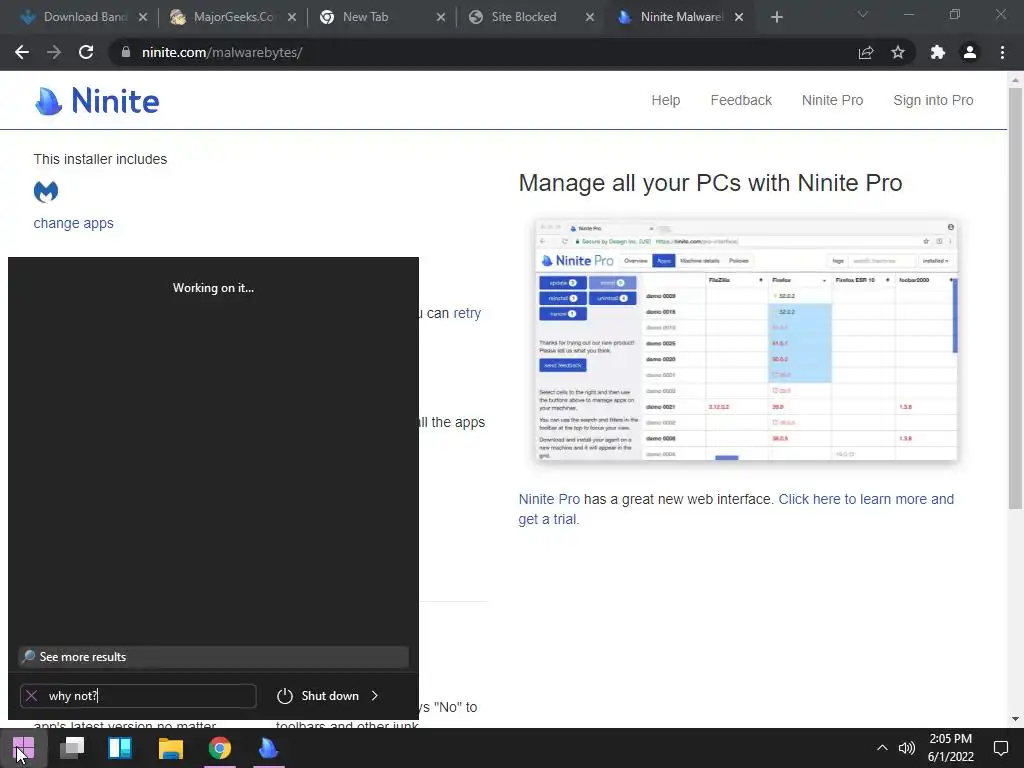The image size is (1024, 768).
Task: Open File Explorer from the taskbar
Action: (x=170, y=748)
